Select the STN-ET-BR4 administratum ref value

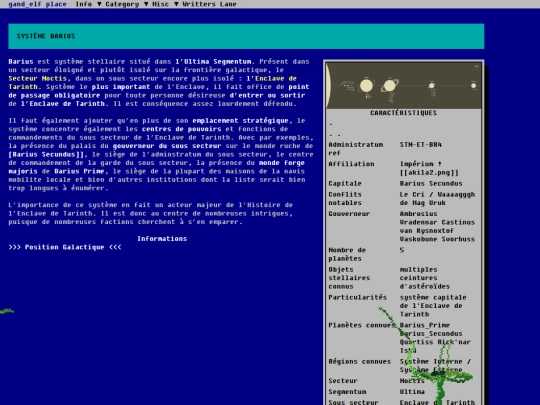420,144
